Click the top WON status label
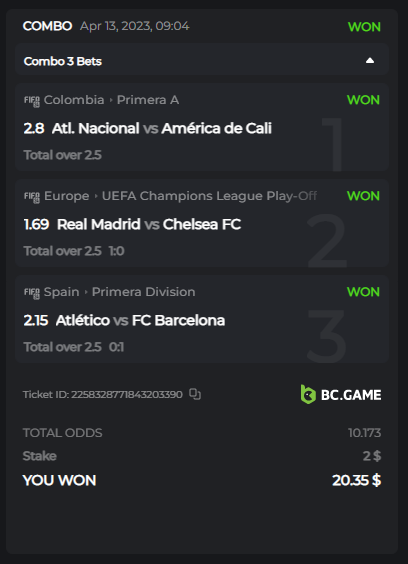This screenshot has width=408, height=564. point(364,27)
